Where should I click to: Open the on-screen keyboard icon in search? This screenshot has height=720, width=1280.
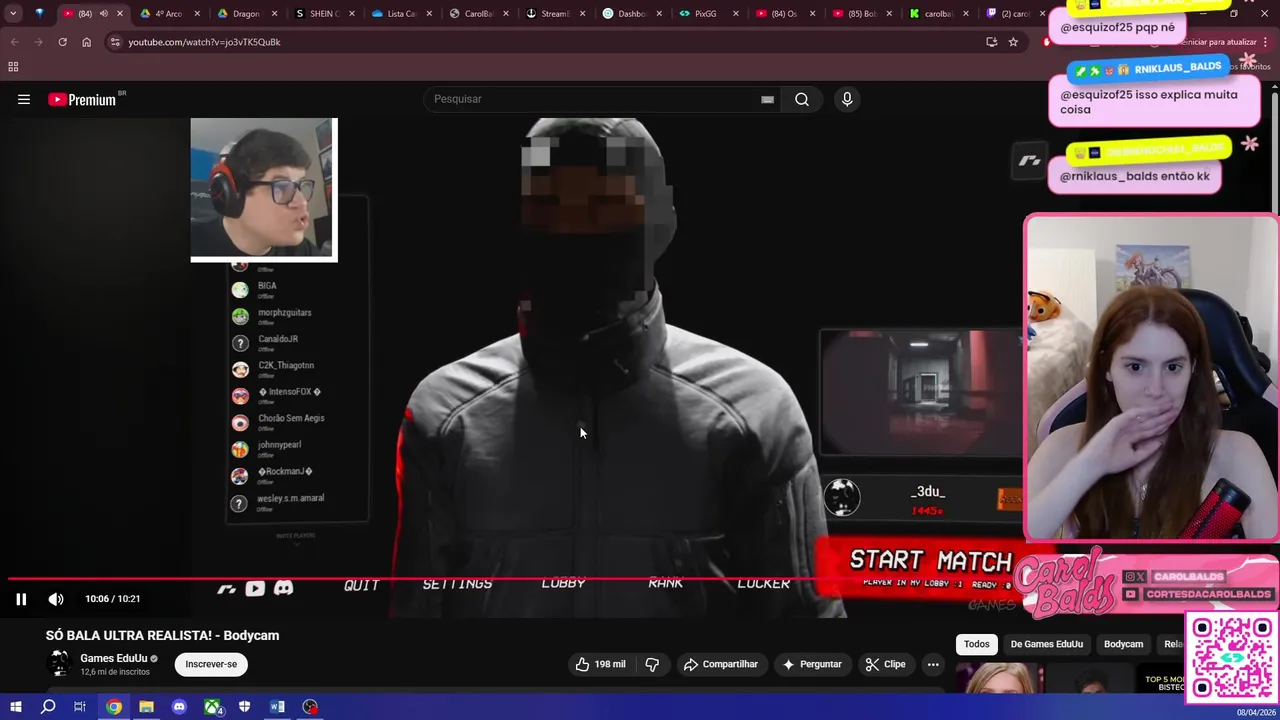(767, 99)
